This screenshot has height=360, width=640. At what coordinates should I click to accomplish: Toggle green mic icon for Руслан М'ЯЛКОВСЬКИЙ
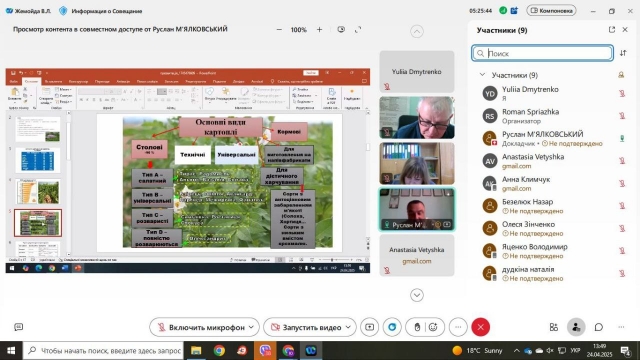coord(622,138)
